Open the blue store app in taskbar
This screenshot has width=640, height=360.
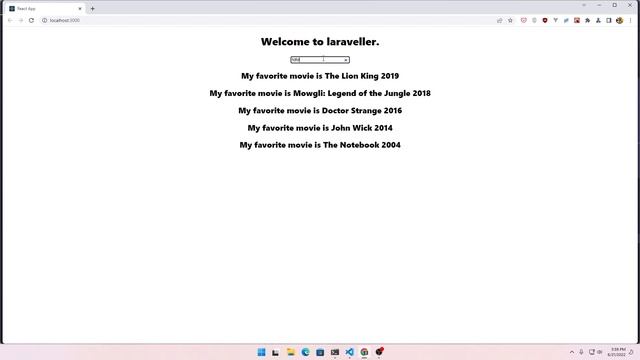[320, 352]
